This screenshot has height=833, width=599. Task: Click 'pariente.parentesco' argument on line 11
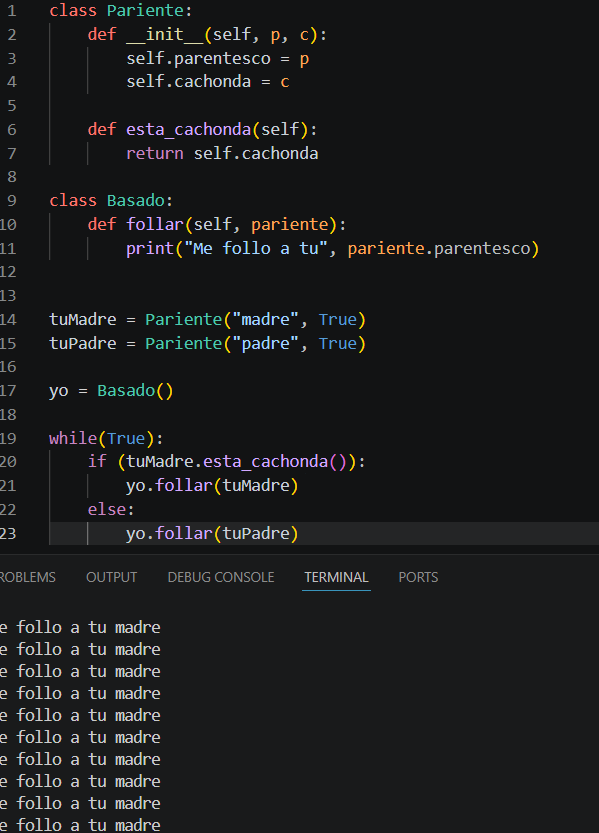pyautogui.click(x=439, y=248)
